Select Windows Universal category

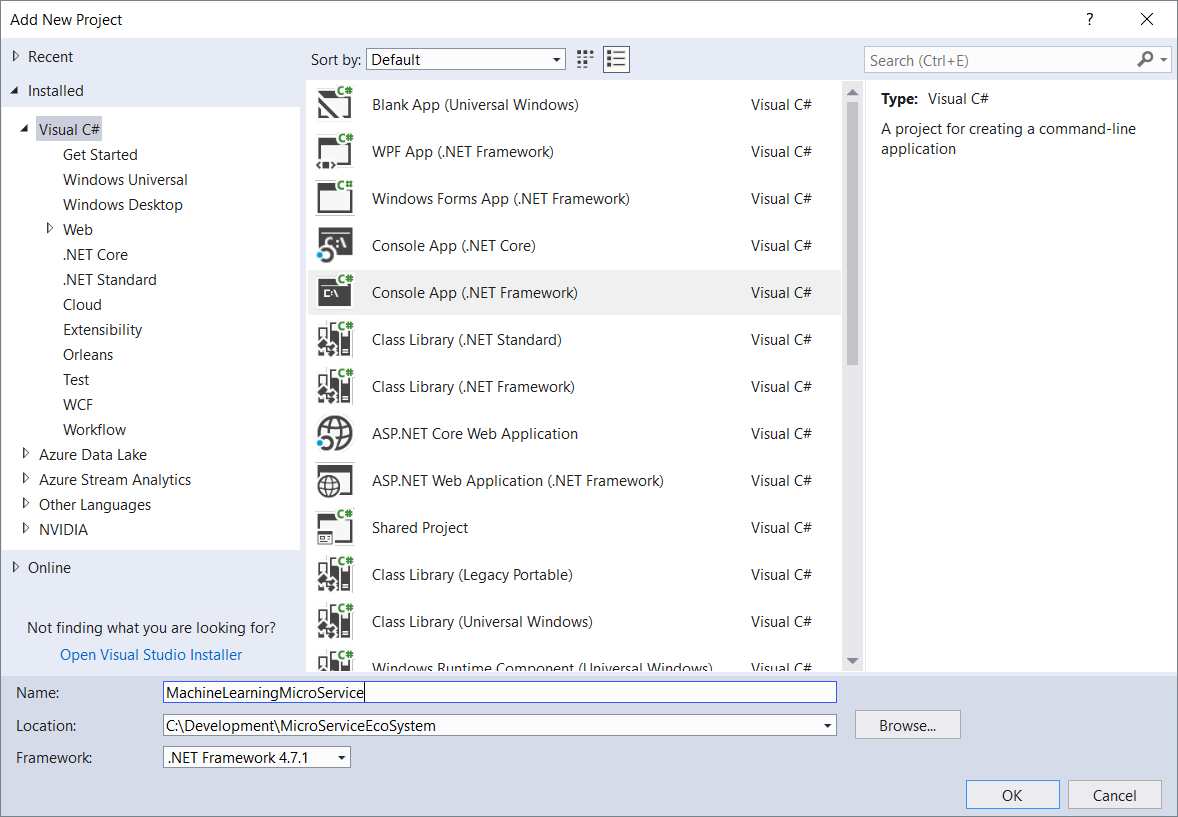click(125, 180)
